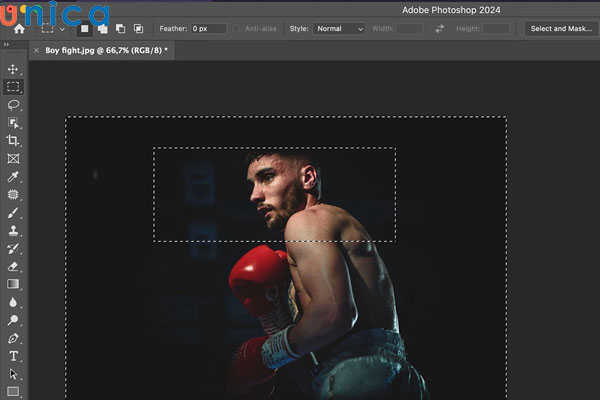Click the Select and Mask button
The width and height of the screenshot is (600, 400).
(x=561, y=29)
